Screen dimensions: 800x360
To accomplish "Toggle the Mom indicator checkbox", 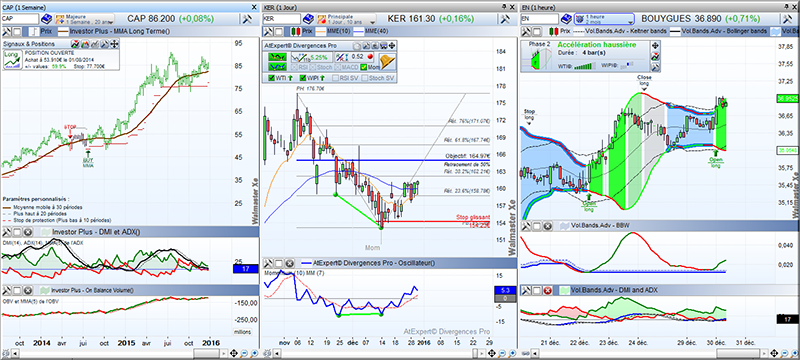I will coord(363,67).
